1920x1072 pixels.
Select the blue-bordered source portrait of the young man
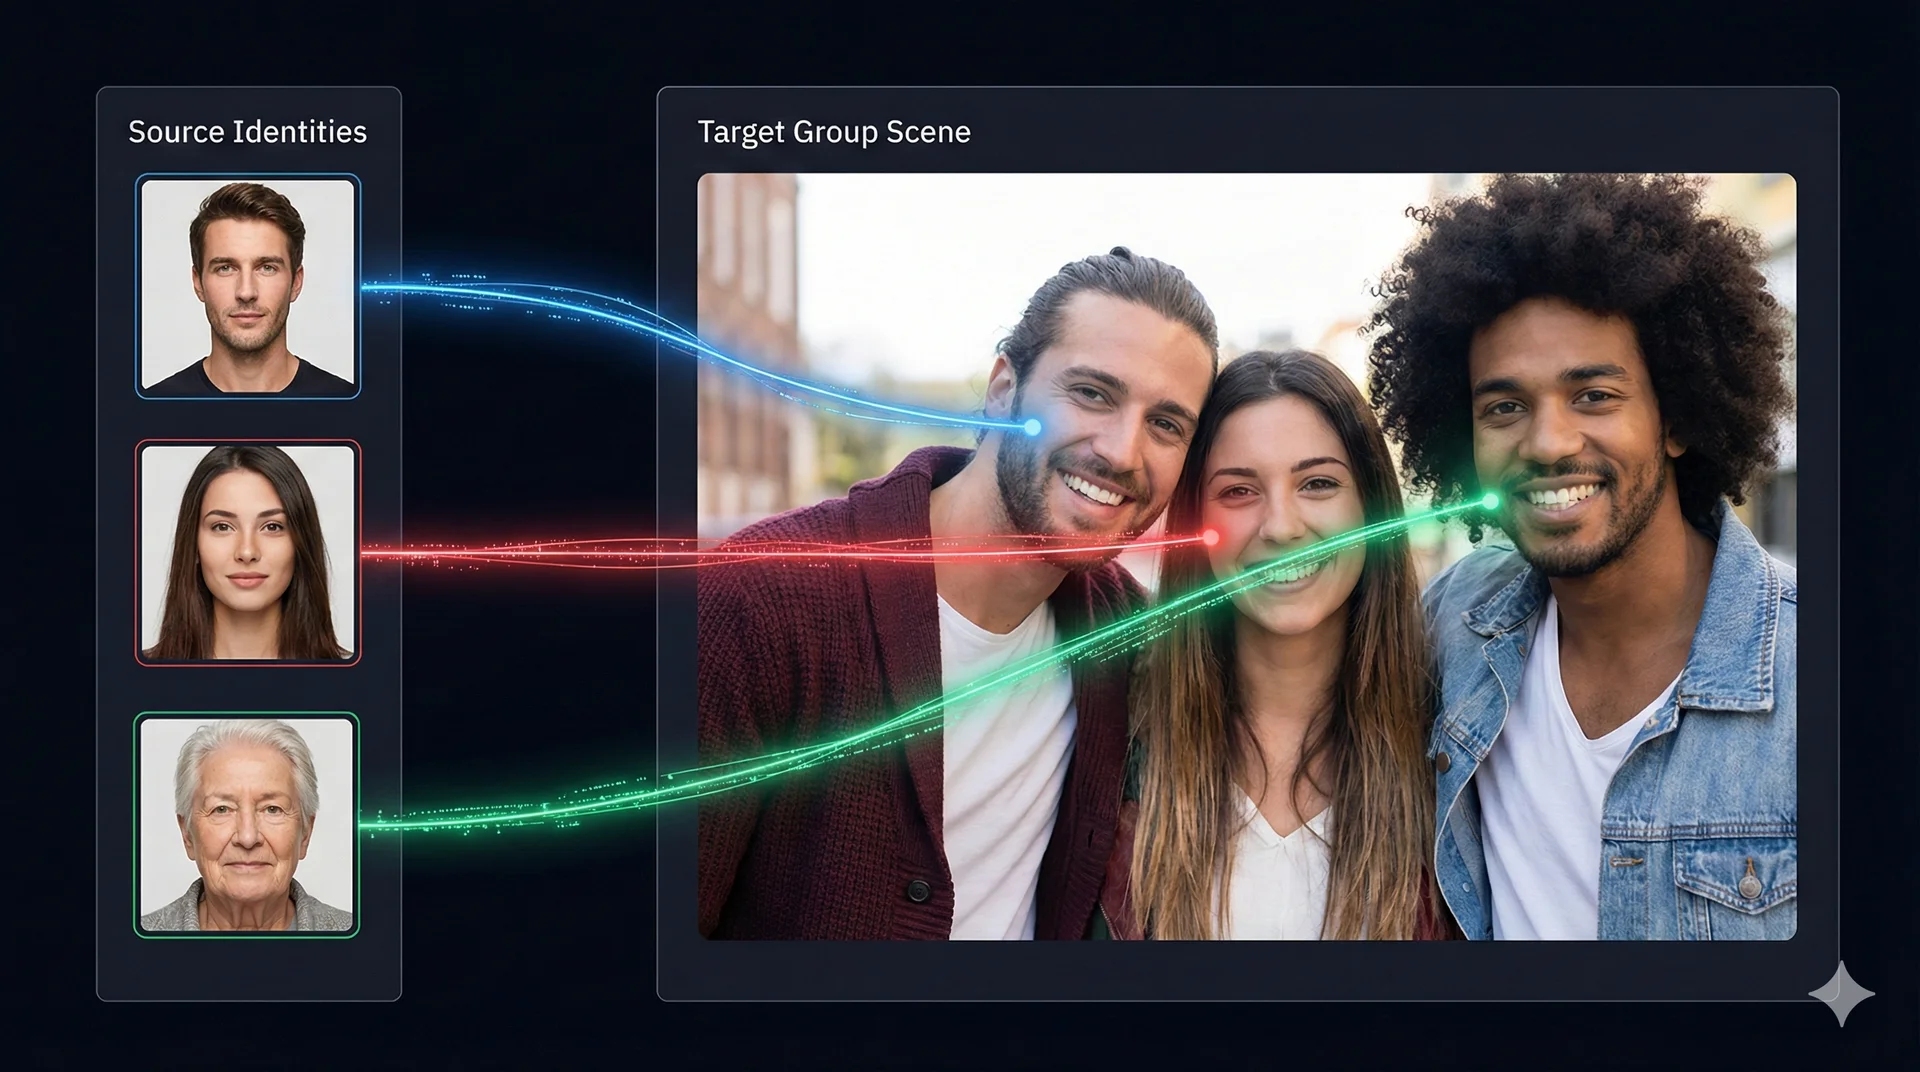pos(248,286)
